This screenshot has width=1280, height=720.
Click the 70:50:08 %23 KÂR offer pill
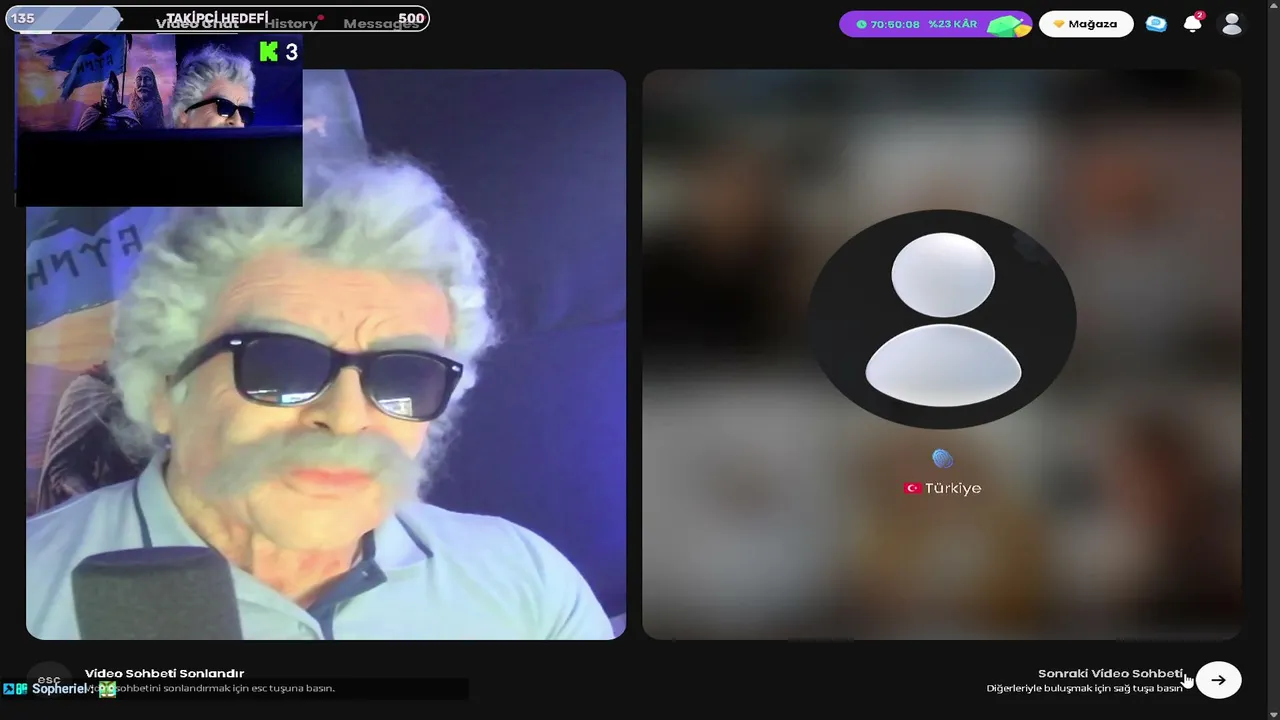click(x=935, y=24)
